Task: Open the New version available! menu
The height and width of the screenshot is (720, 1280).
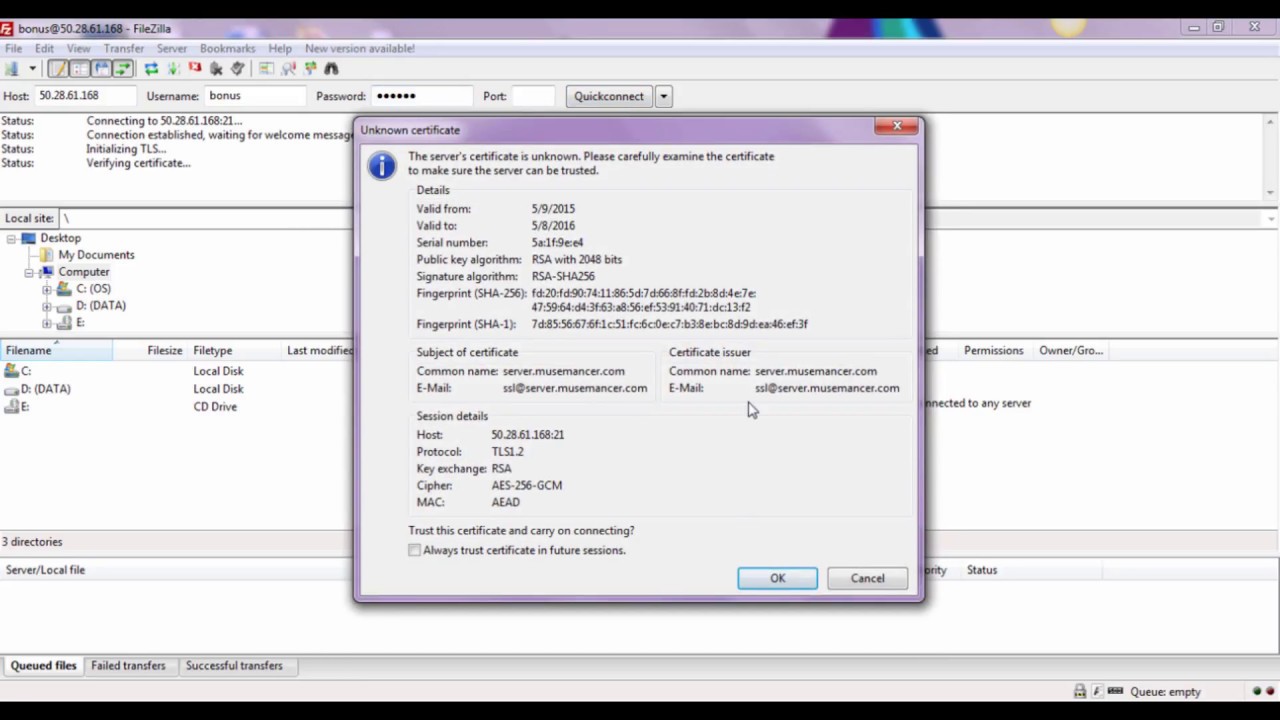Action: point(360,48)
